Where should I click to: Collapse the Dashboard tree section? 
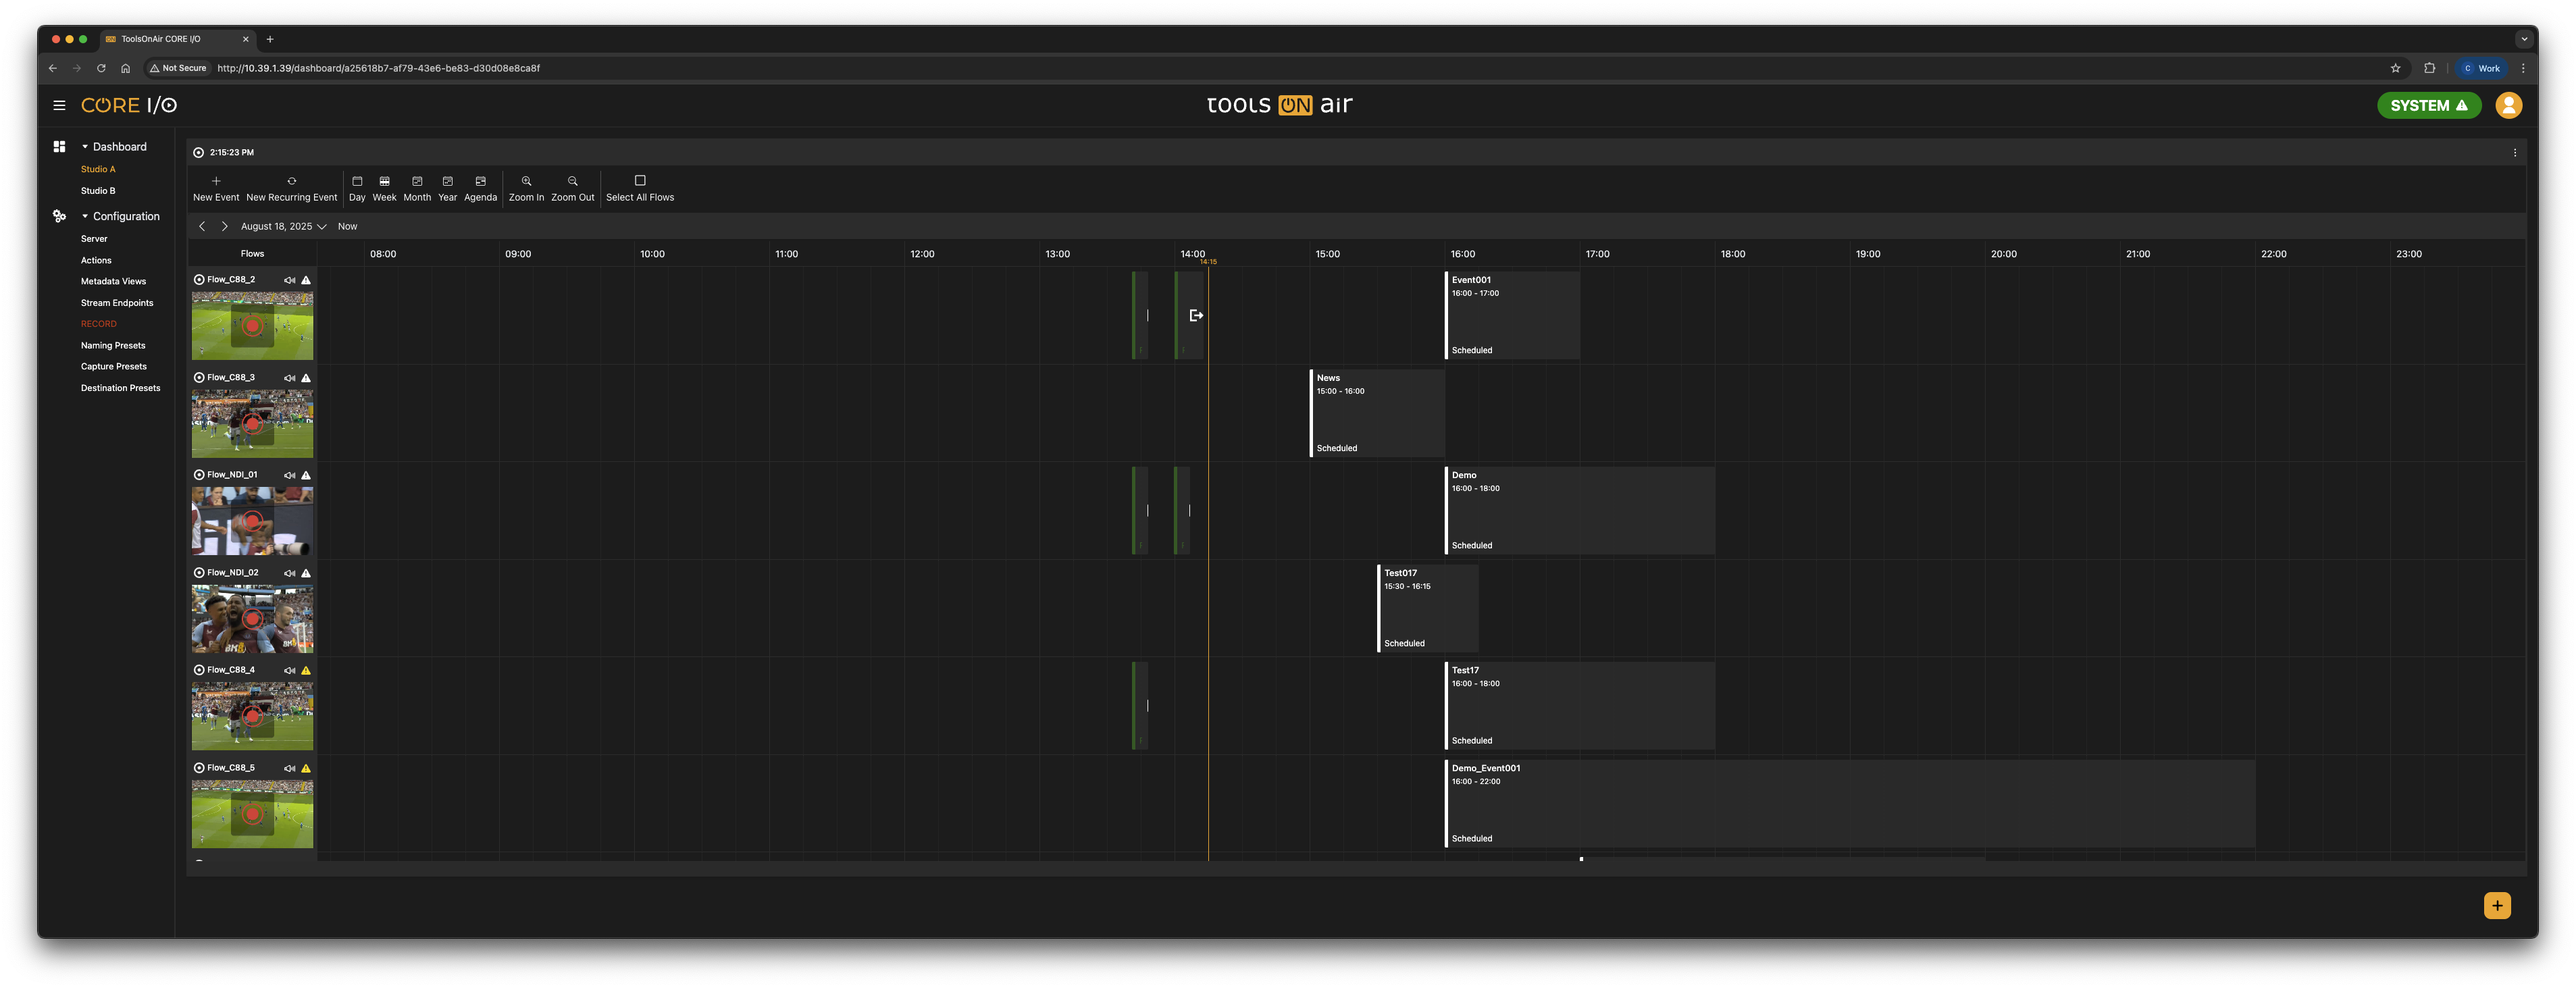[85, 147]
